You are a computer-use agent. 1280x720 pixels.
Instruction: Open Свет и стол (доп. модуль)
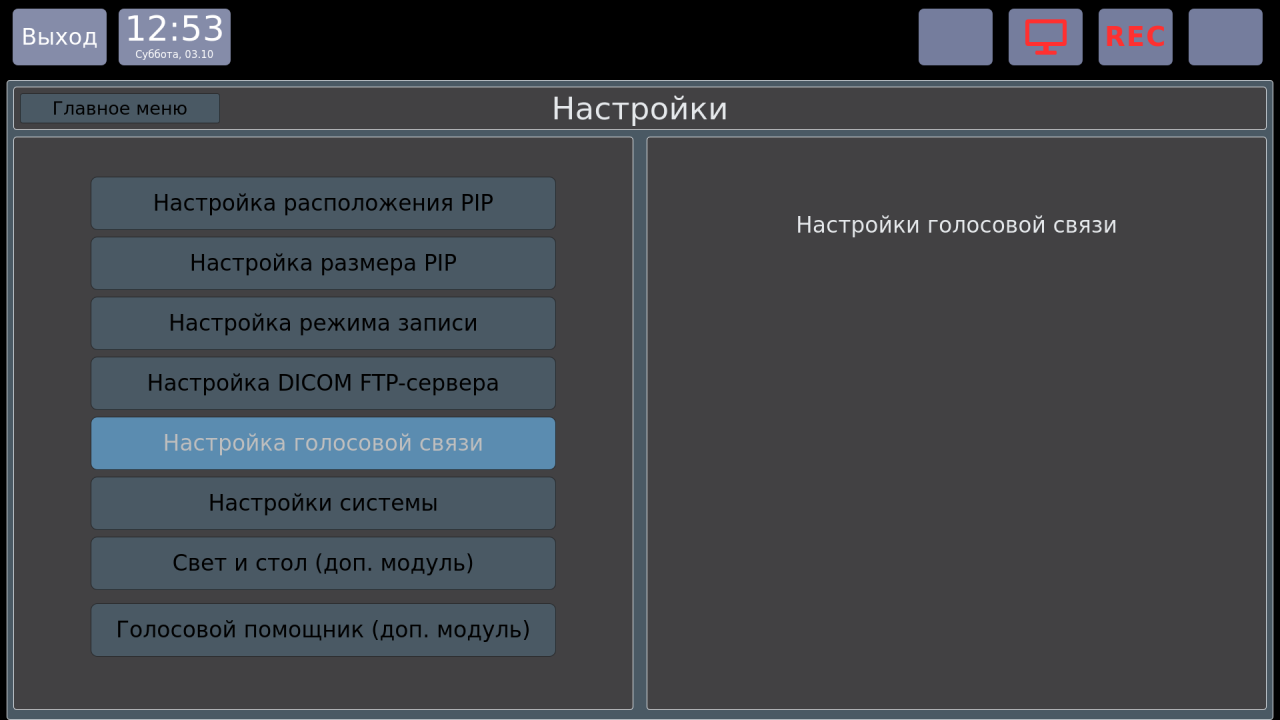323,563
